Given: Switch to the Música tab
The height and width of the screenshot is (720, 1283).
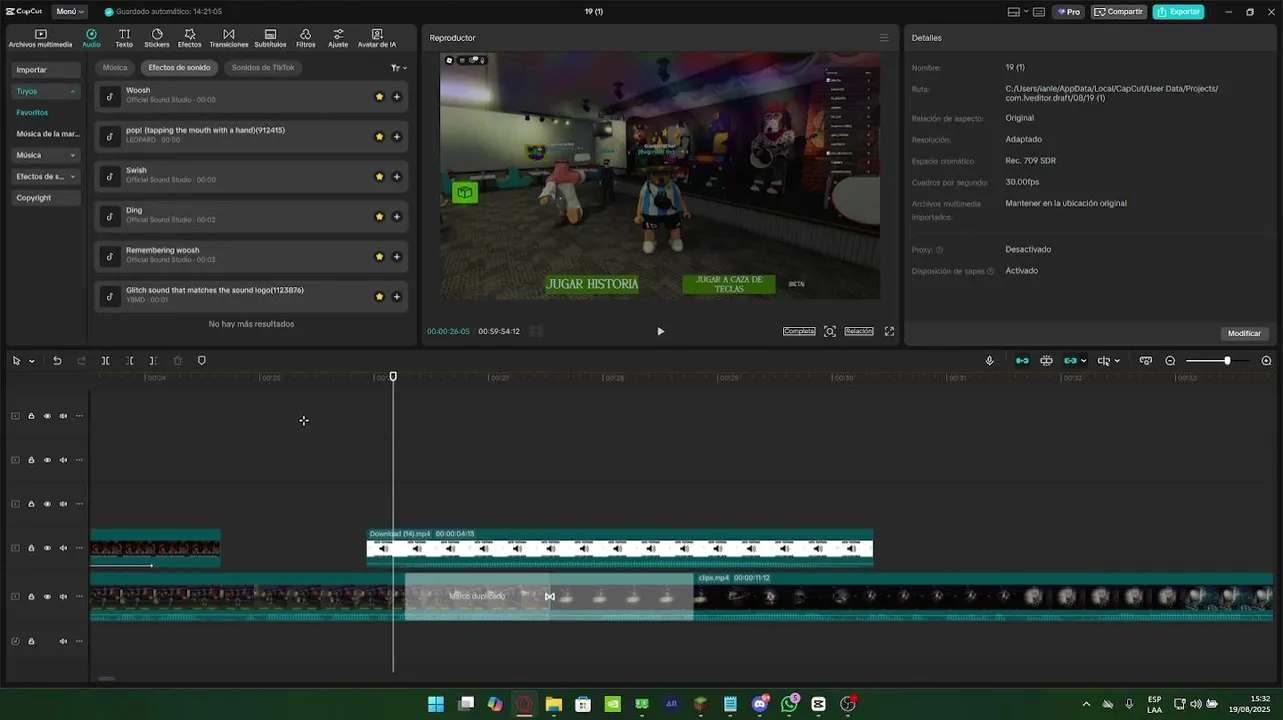Looking at the screenshot, I should (x=115, y=68).
